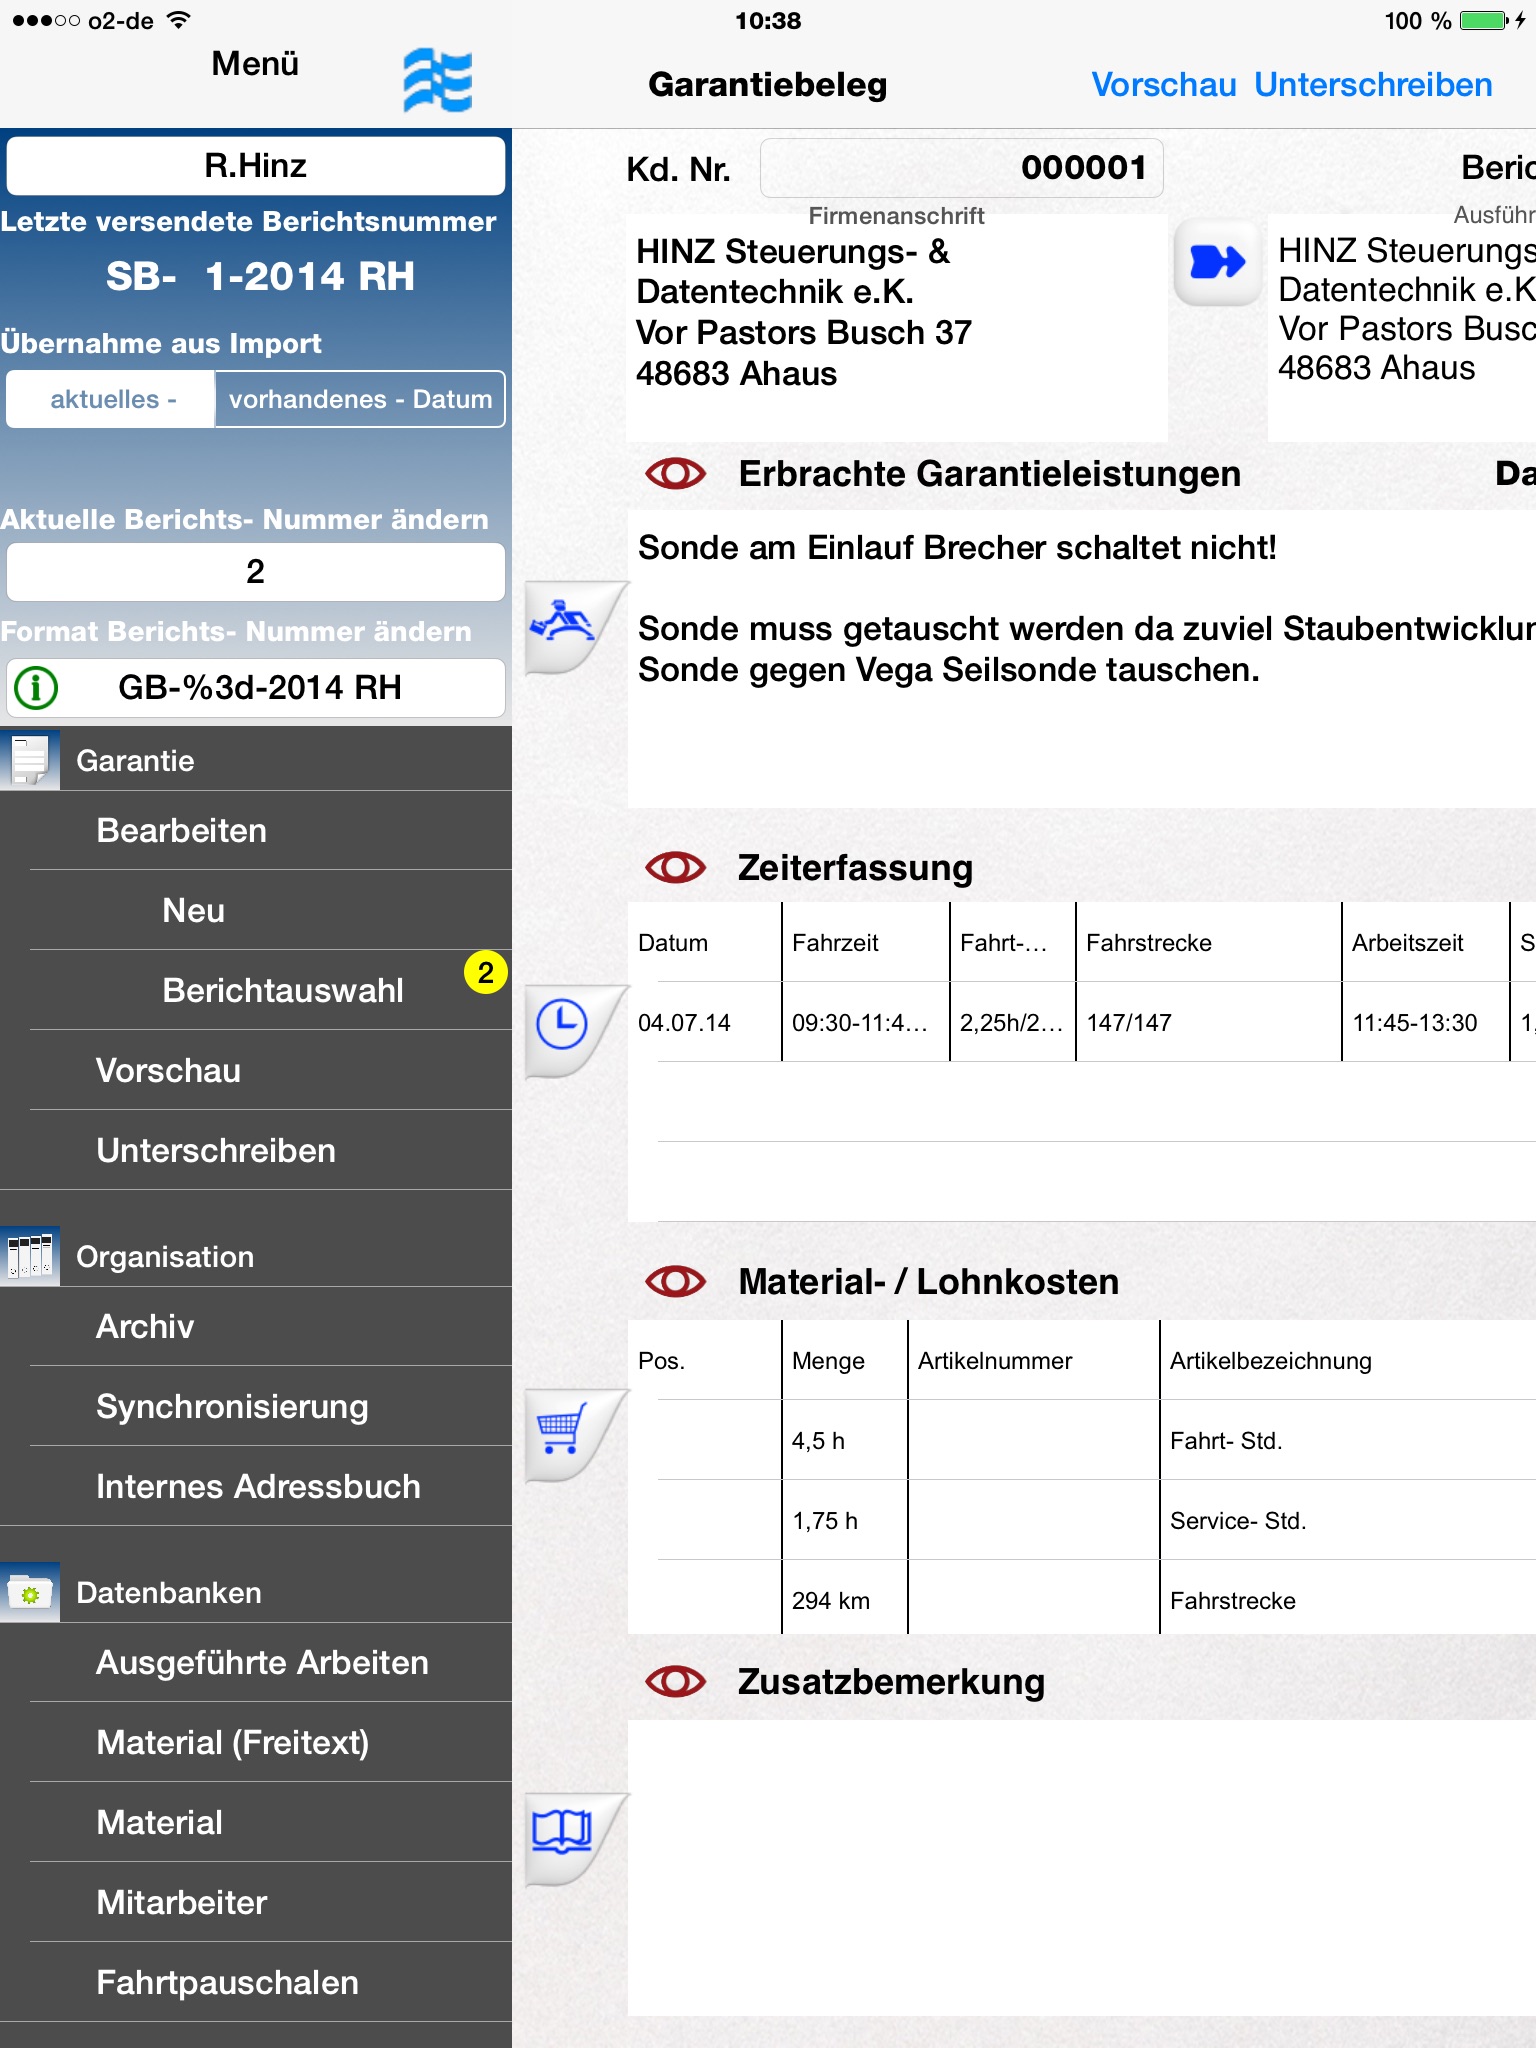Tap the battery indicator in status bar
Image resolution: width=1536 pixels, height=2048 pixels.
(x=1483, y=20)
